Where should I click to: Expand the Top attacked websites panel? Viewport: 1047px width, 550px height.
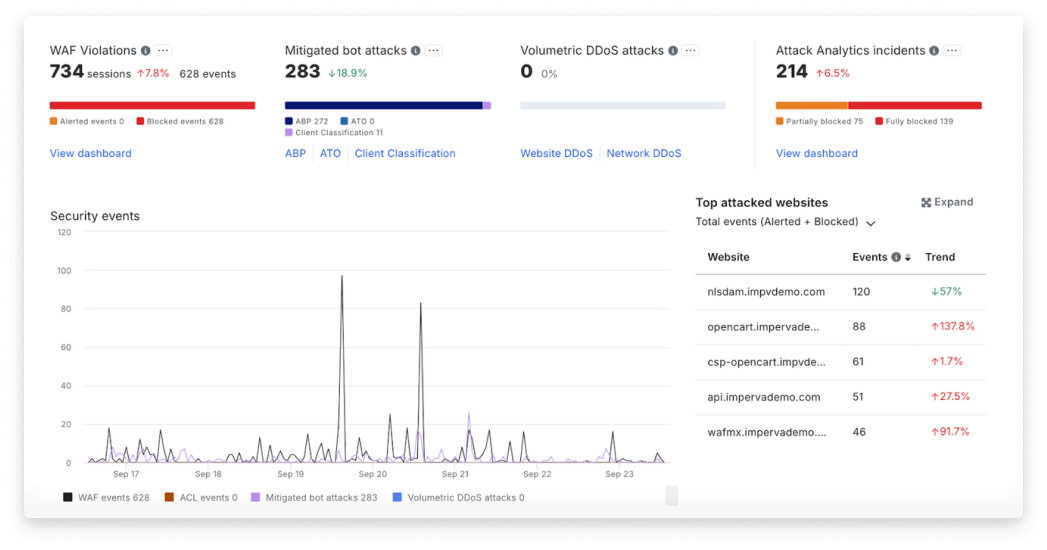tap(946, 202)
